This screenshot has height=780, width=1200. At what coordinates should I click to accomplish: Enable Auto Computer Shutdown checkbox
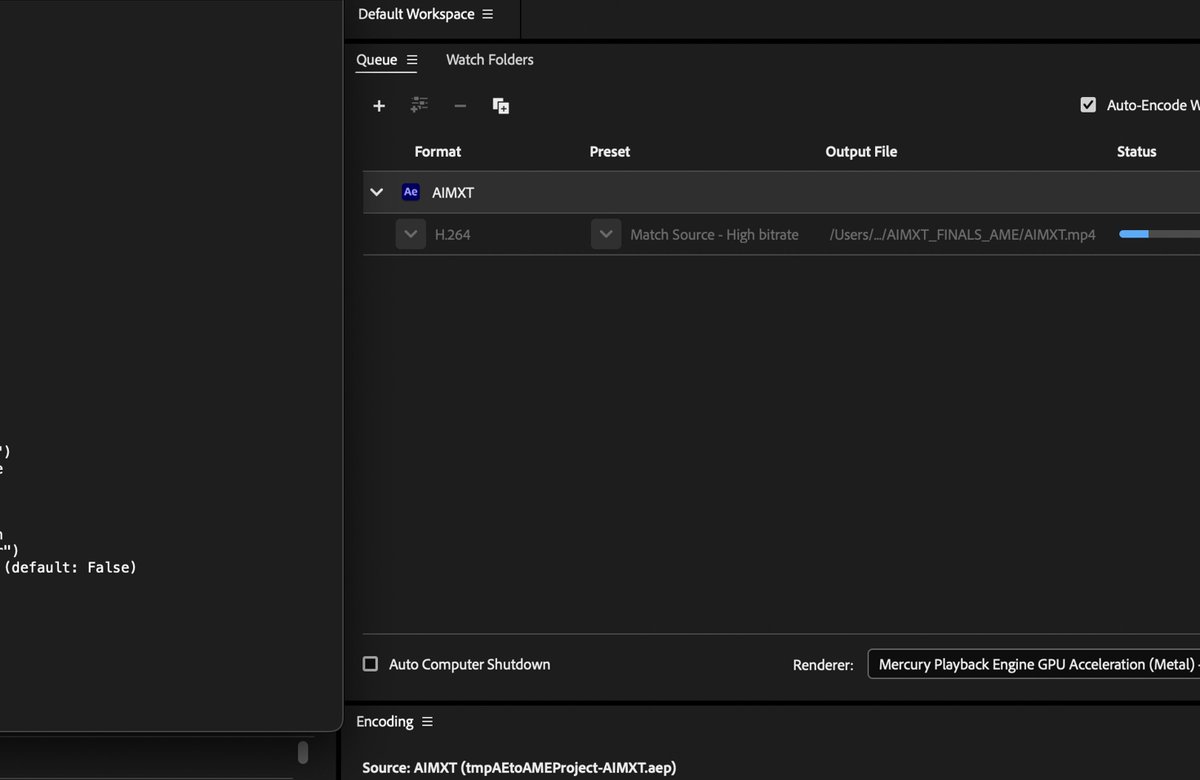370,664
